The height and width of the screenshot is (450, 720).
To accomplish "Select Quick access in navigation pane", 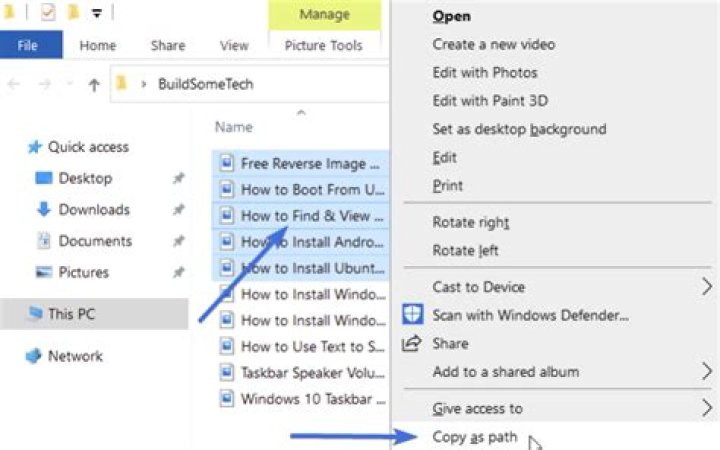I will coord(88,147).
